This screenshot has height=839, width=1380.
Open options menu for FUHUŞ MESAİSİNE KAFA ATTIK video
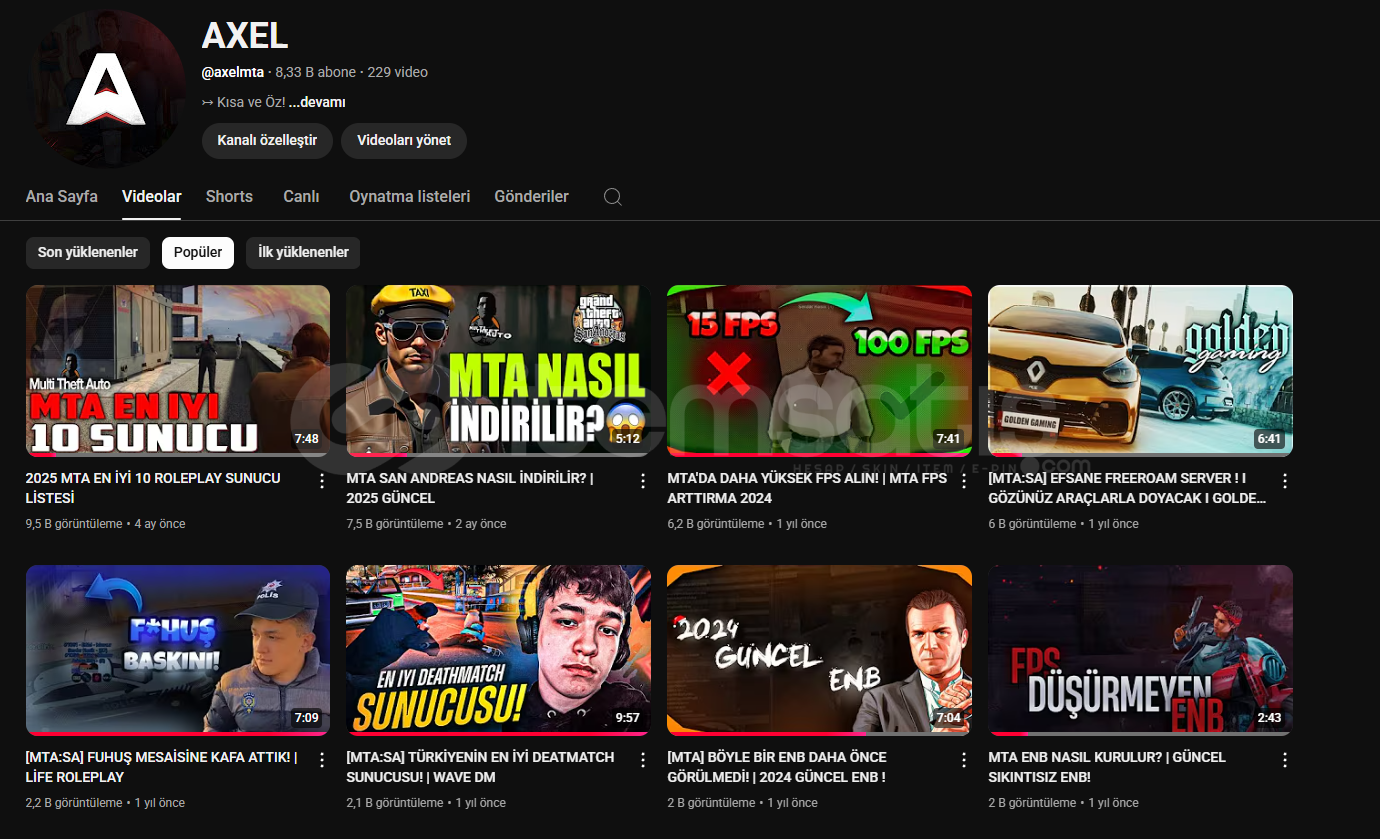click(322, 760)
